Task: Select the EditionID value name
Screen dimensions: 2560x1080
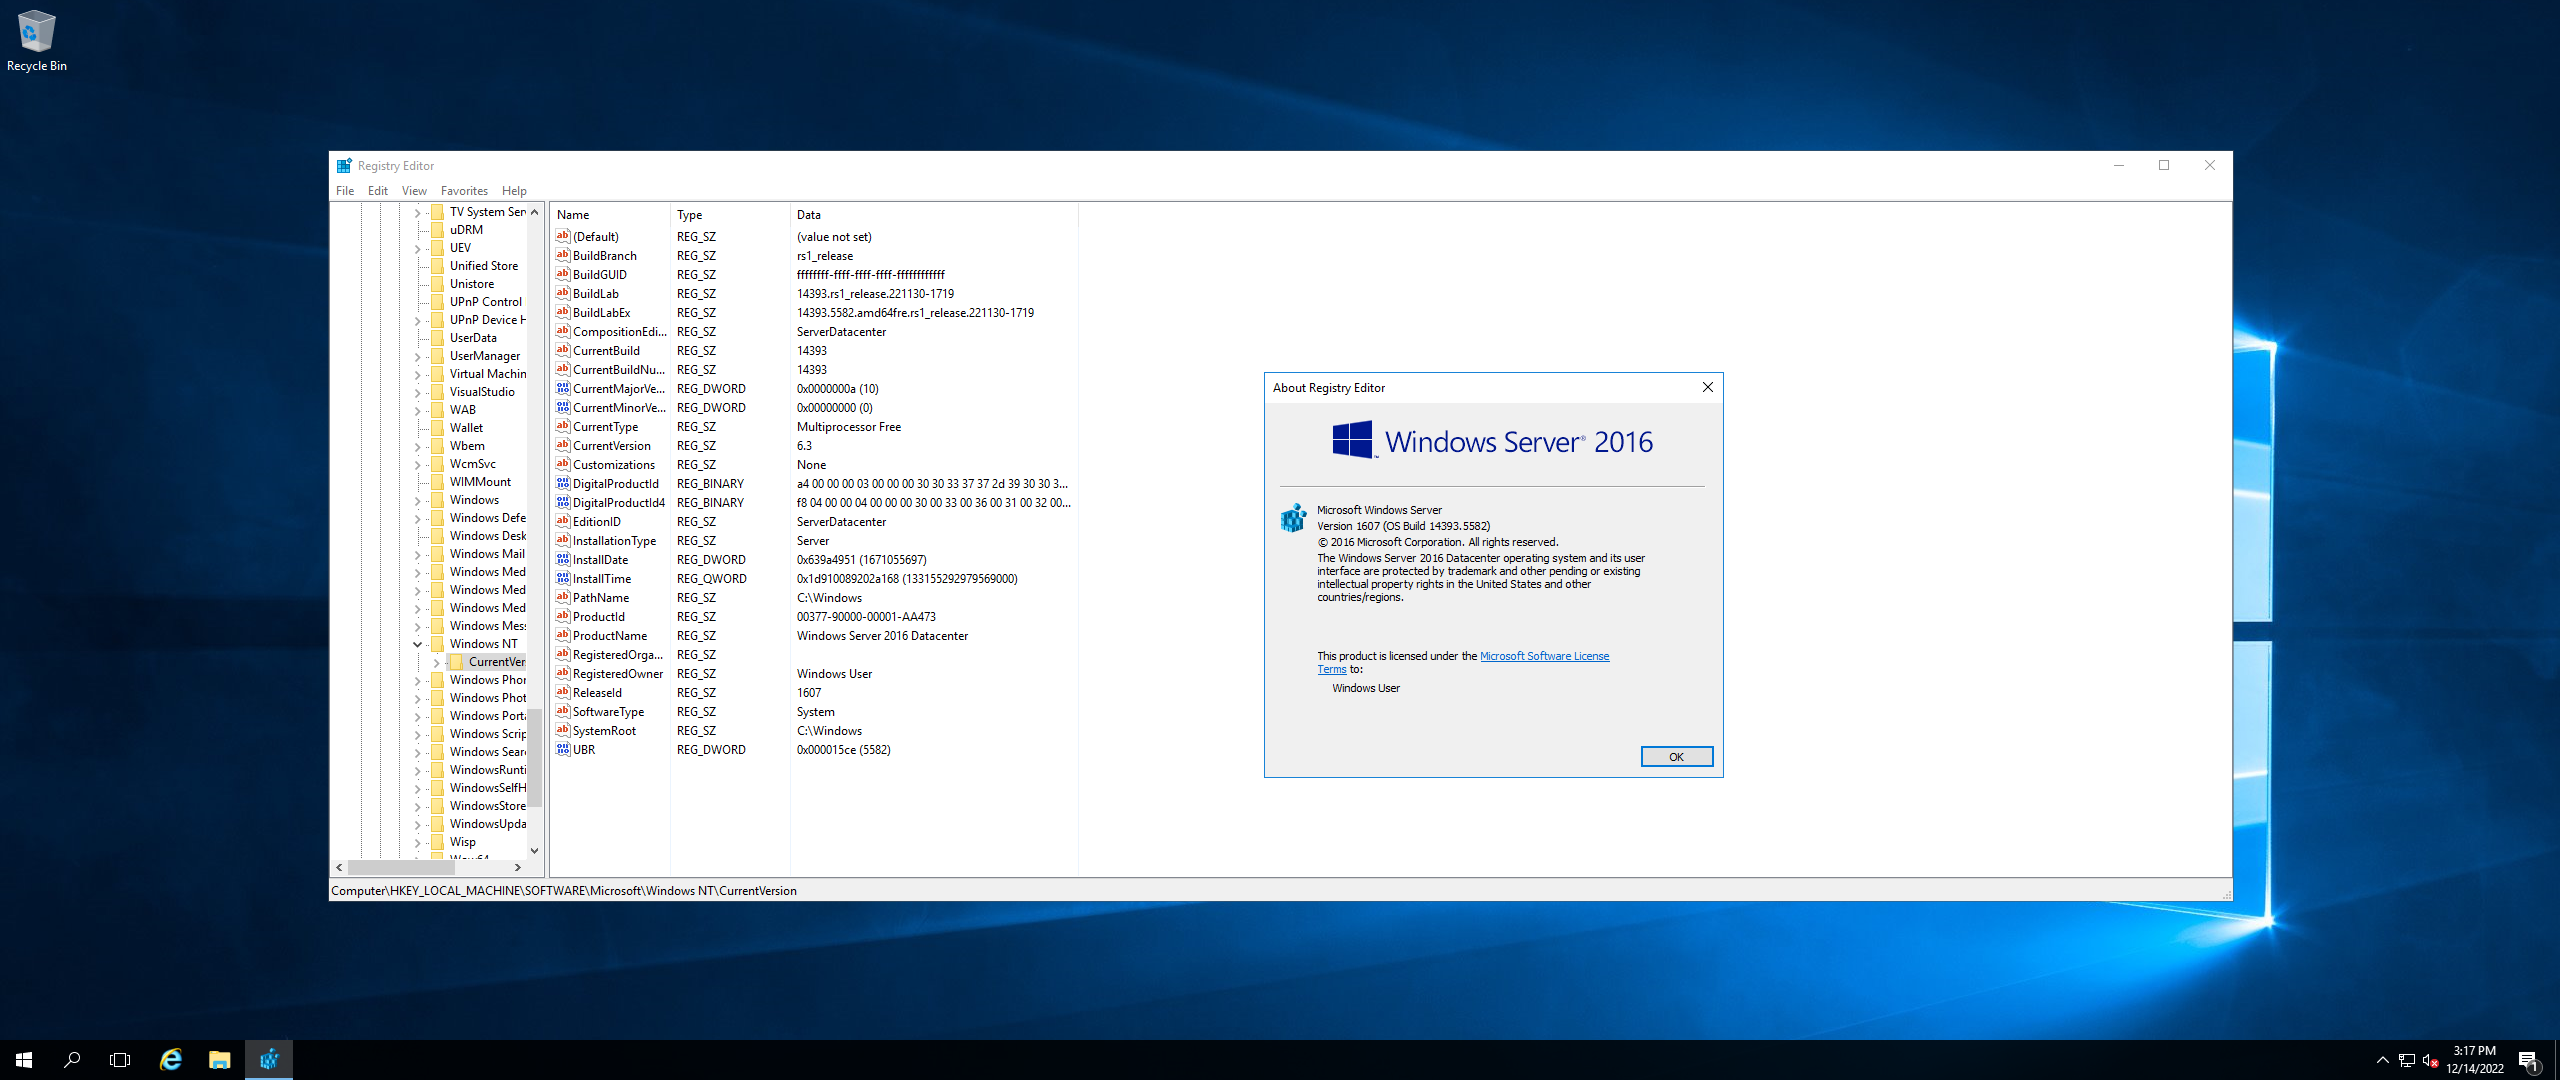Action: click(597, 522)
